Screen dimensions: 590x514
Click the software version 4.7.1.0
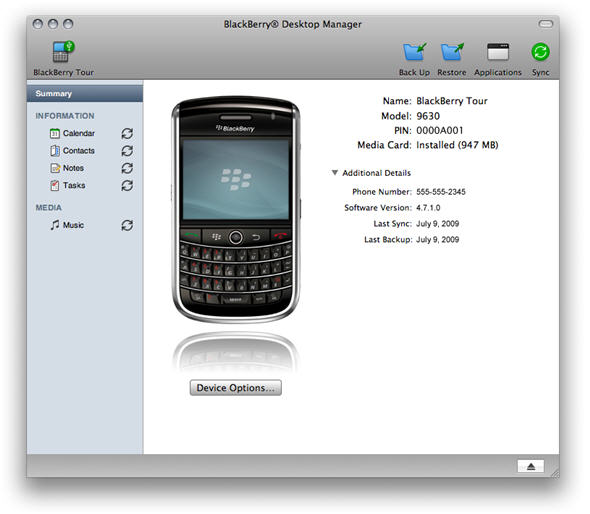click(x=428, y=208)
